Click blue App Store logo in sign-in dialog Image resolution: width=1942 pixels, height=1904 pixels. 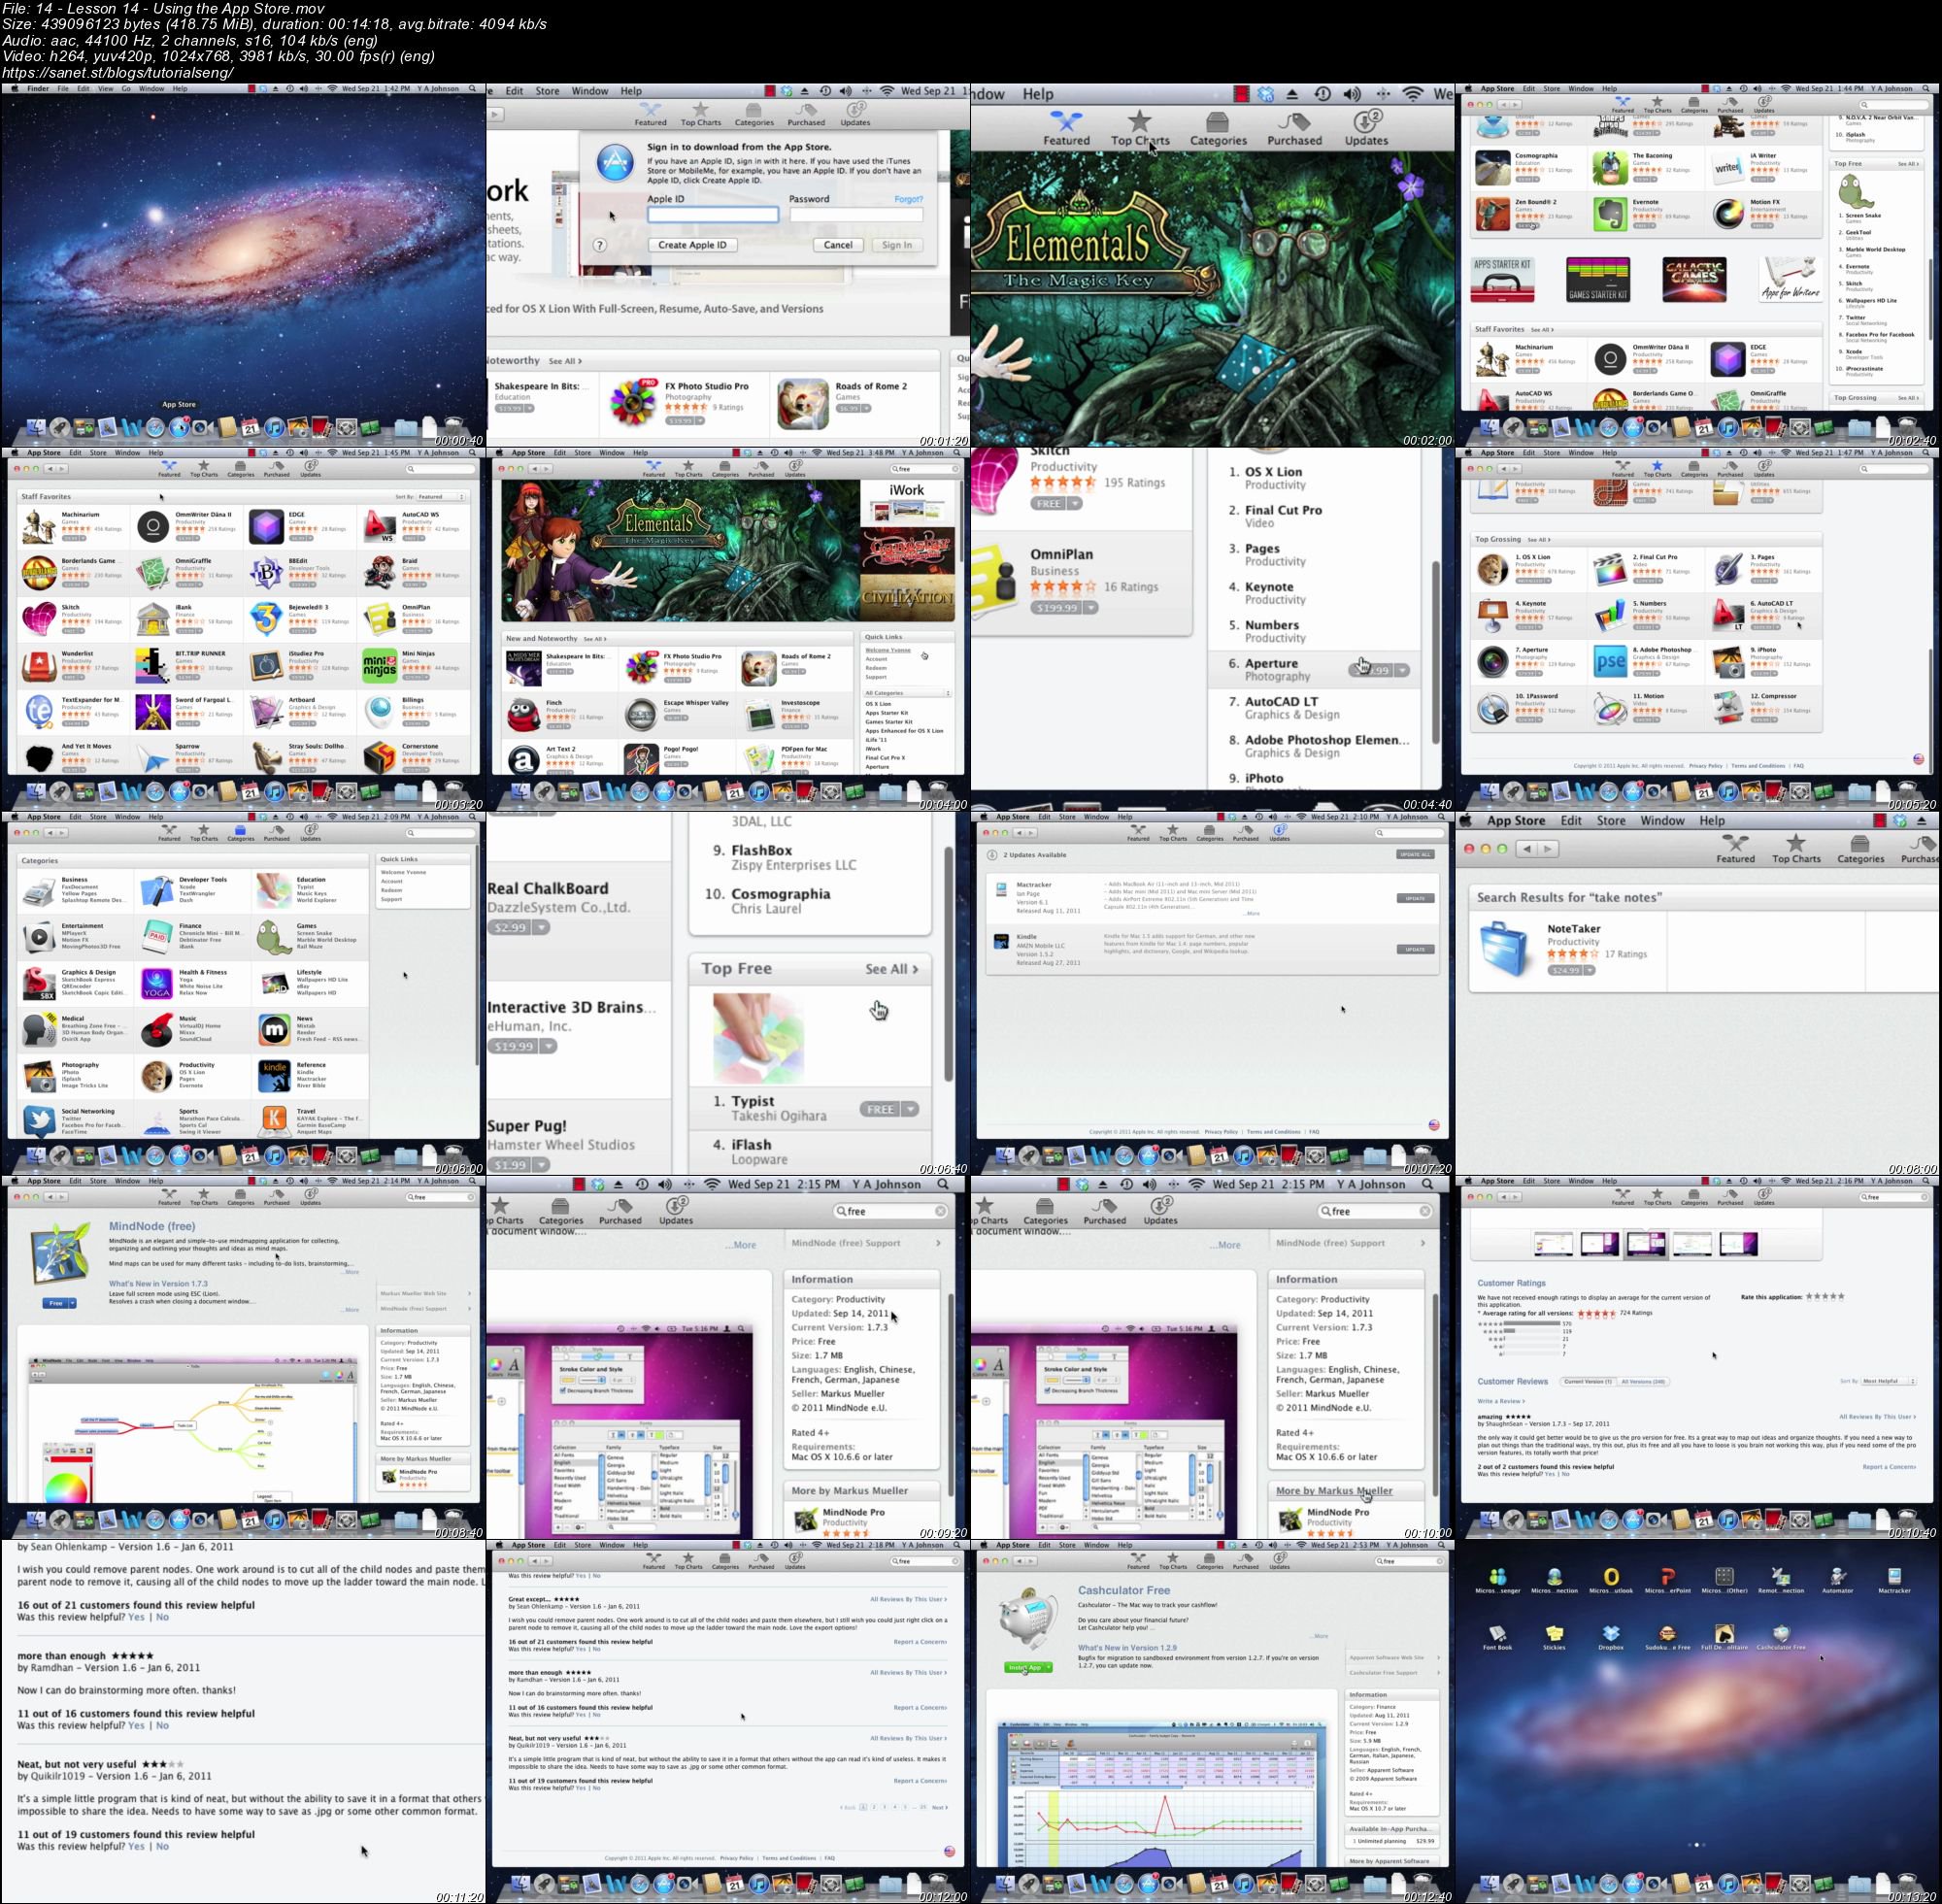tap(614, 161)
